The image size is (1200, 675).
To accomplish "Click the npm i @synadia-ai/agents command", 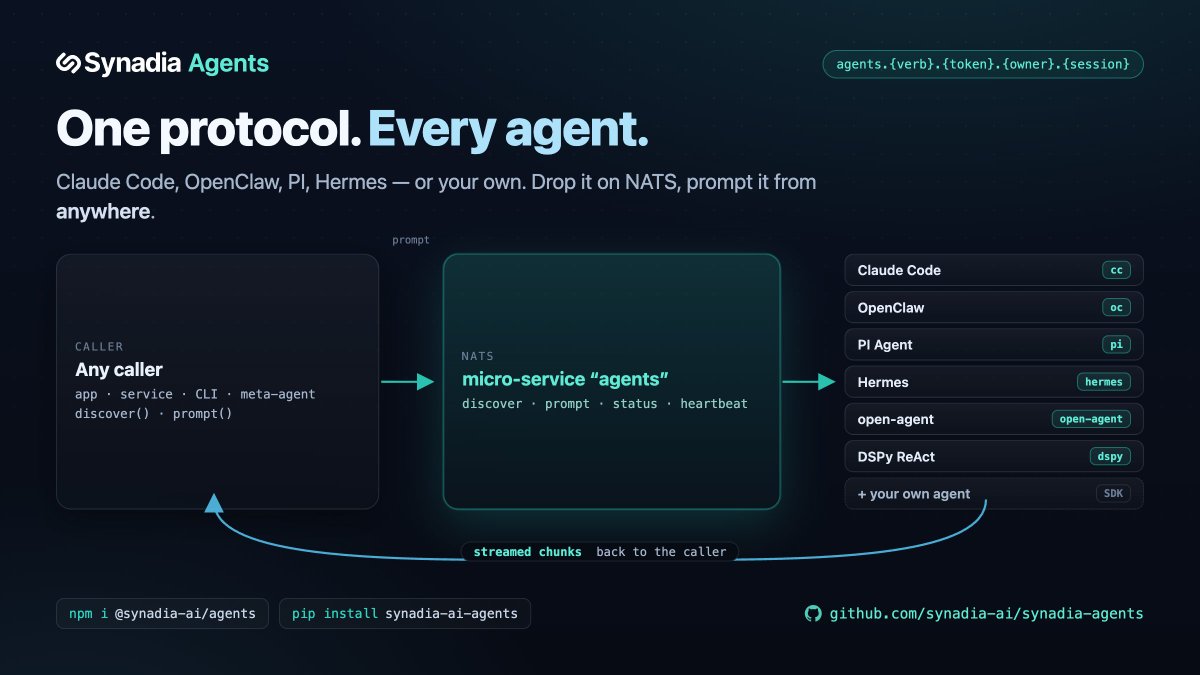I will pos(163,613).
